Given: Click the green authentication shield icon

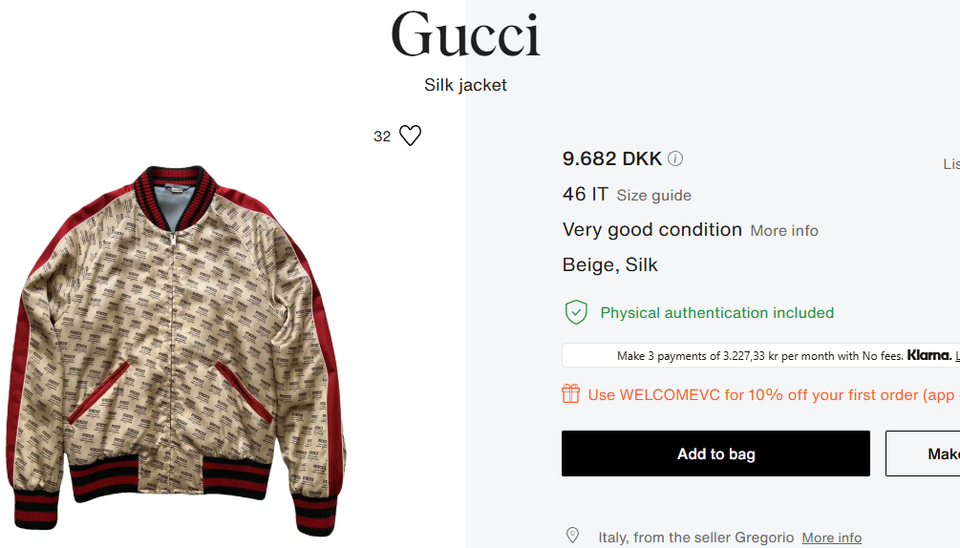Looking at the screenshot, I should 576,312.
